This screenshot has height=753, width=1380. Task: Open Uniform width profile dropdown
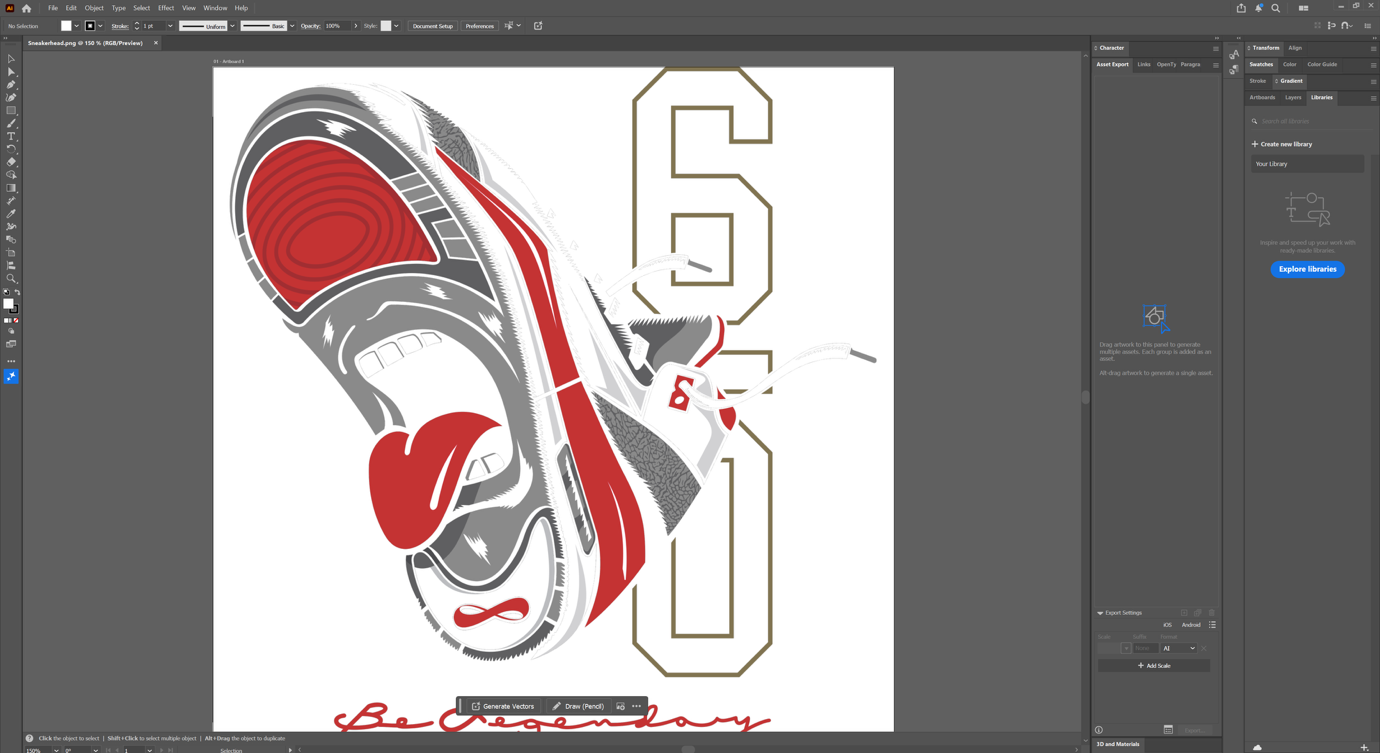(x=233, y=26)
